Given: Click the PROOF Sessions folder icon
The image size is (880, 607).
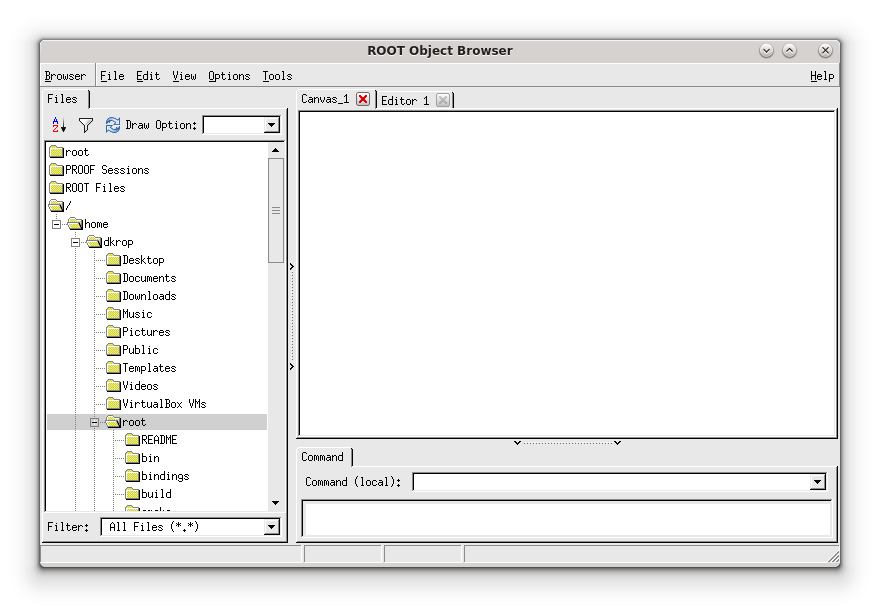Looking at the screenshot, I should pos(56,169).
